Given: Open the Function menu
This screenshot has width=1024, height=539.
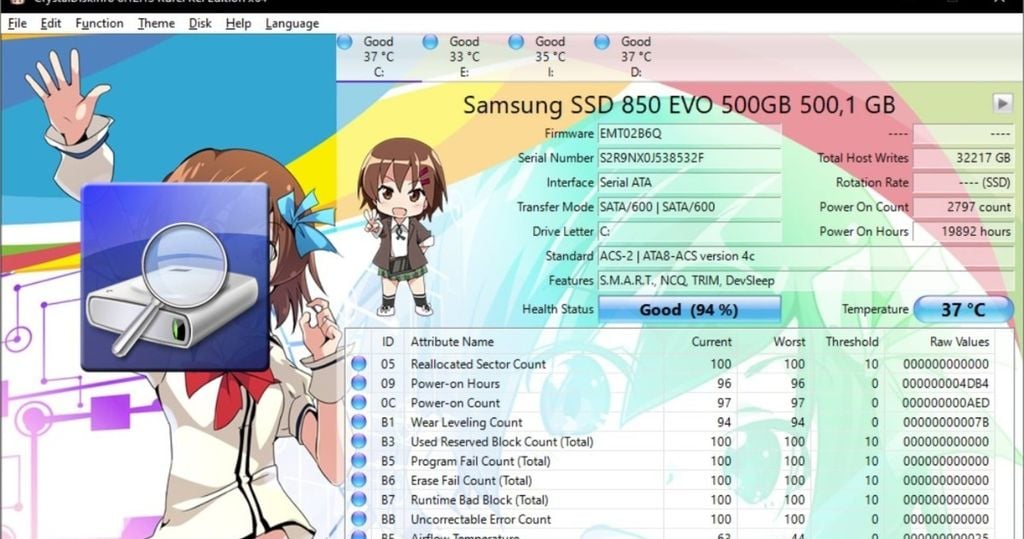Looking at the screenshot, I should pyautogui.click(x=99, y=24).
